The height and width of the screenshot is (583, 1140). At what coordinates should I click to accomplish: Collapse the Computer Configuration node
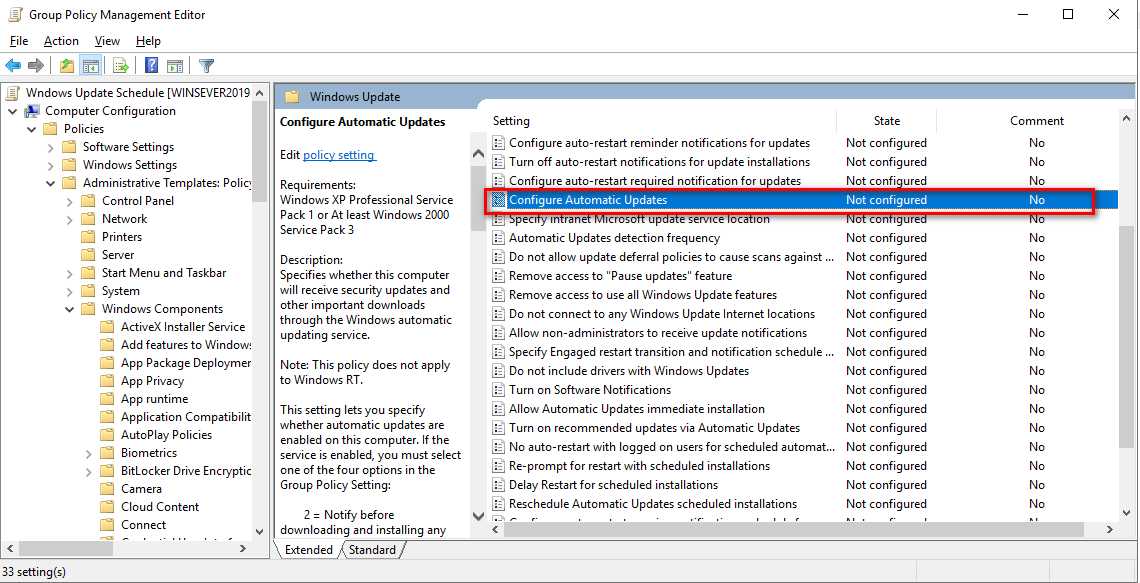[12, 111]
